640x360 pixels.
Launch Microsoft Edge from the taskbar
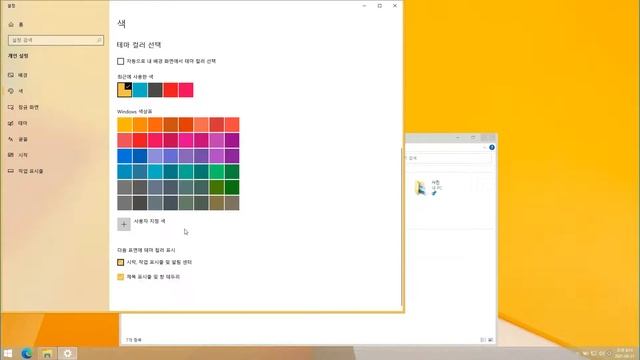pos(27,353)
